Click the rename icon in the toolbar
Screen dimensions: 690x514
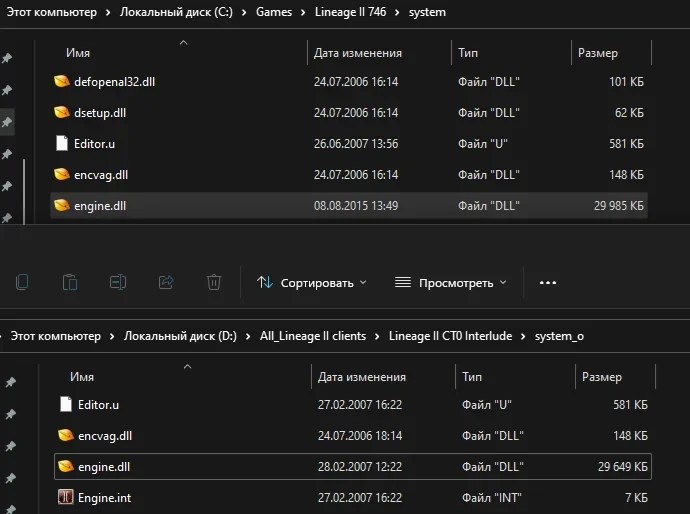(118, 282)
